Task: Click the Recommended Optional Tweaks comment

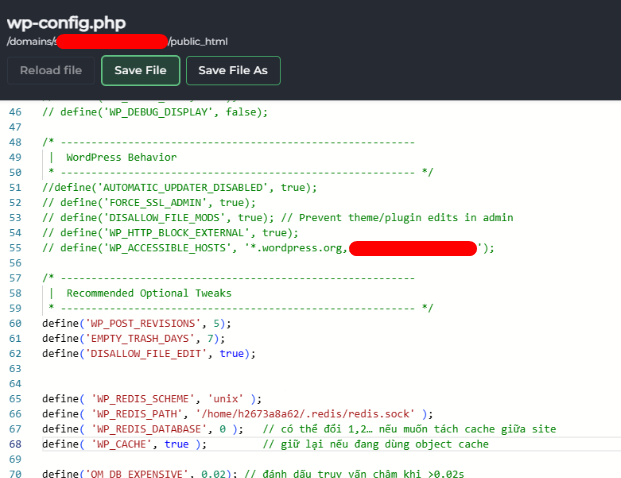Action: (148, 293)
